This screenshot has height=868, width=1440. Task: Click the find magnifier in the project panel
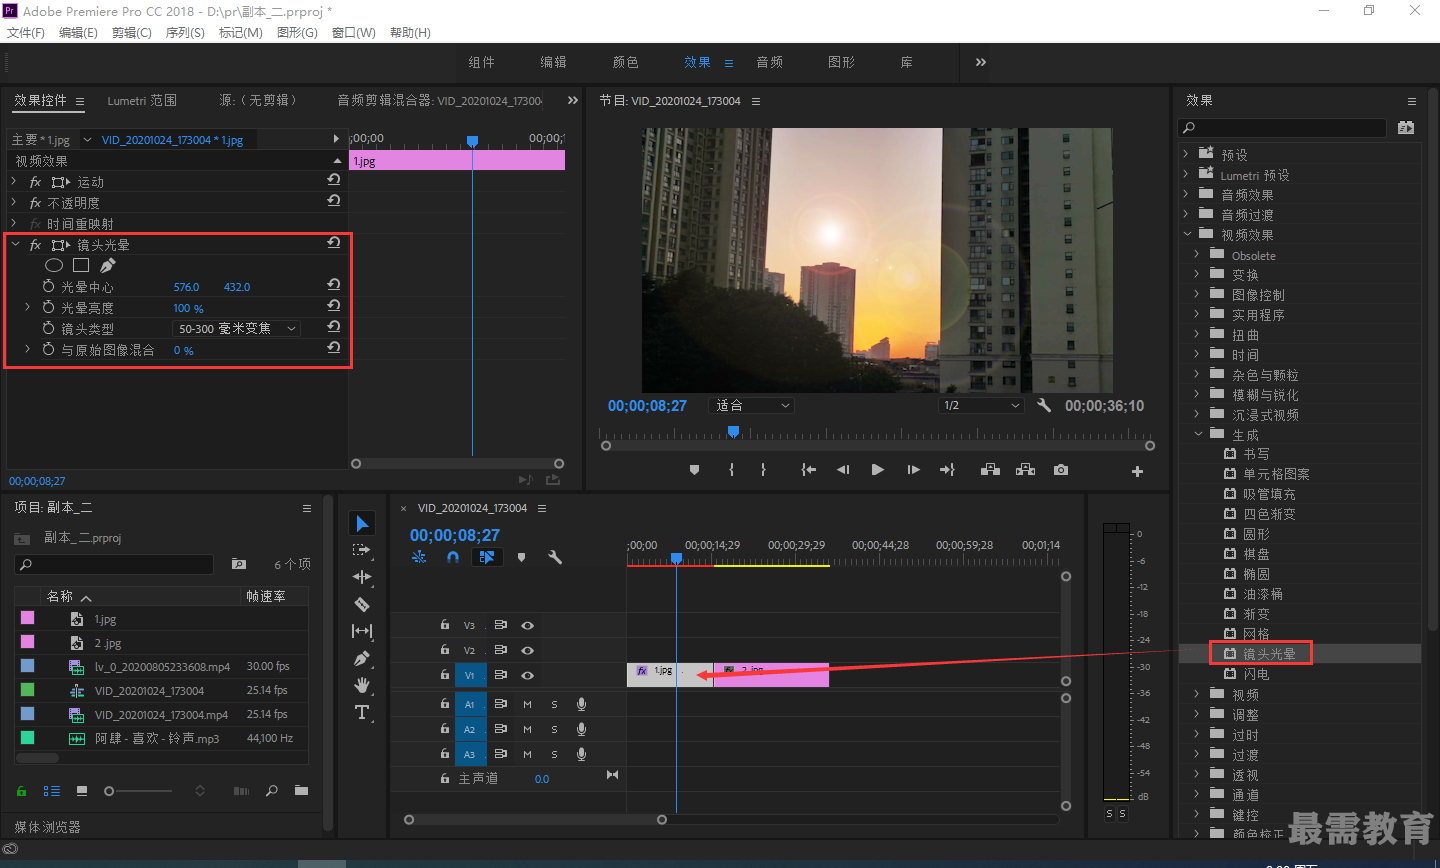272,790
